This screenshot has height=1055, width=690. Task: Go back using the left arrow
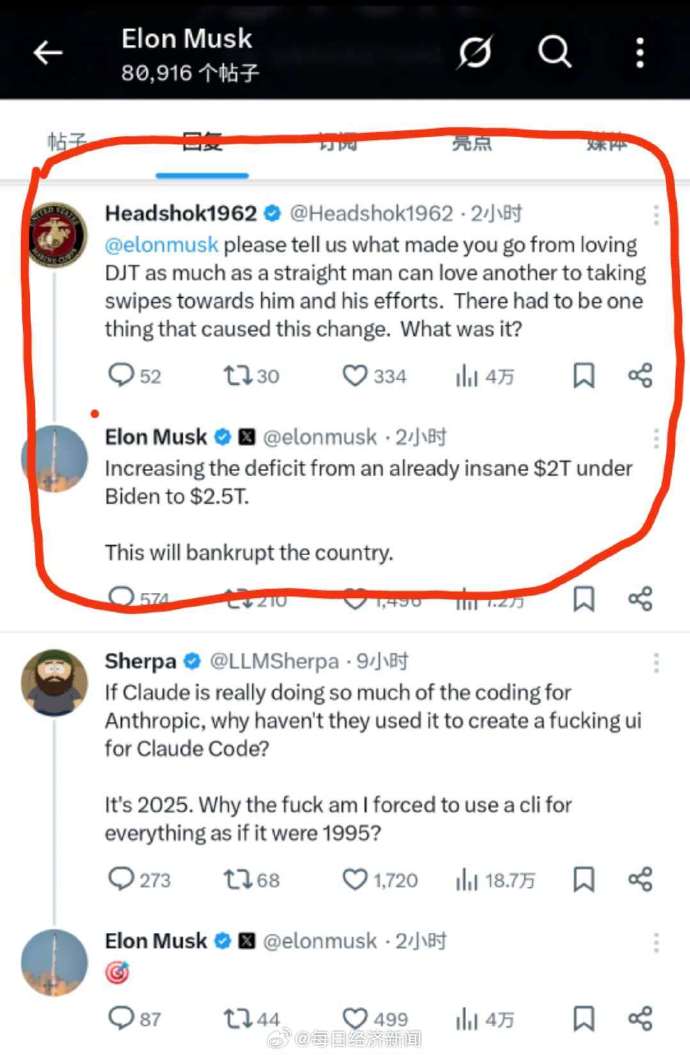(x=48, y=52)
